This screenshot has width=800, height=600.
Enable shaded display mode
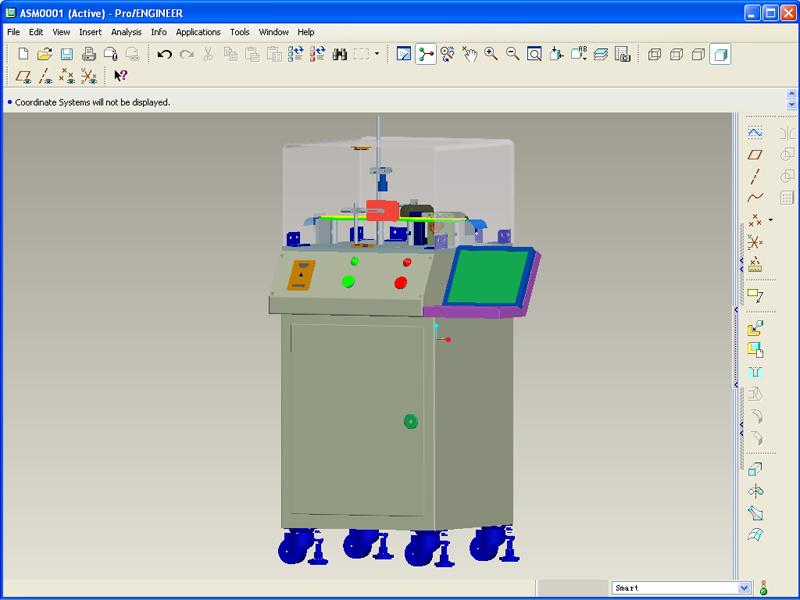[720, 54]
